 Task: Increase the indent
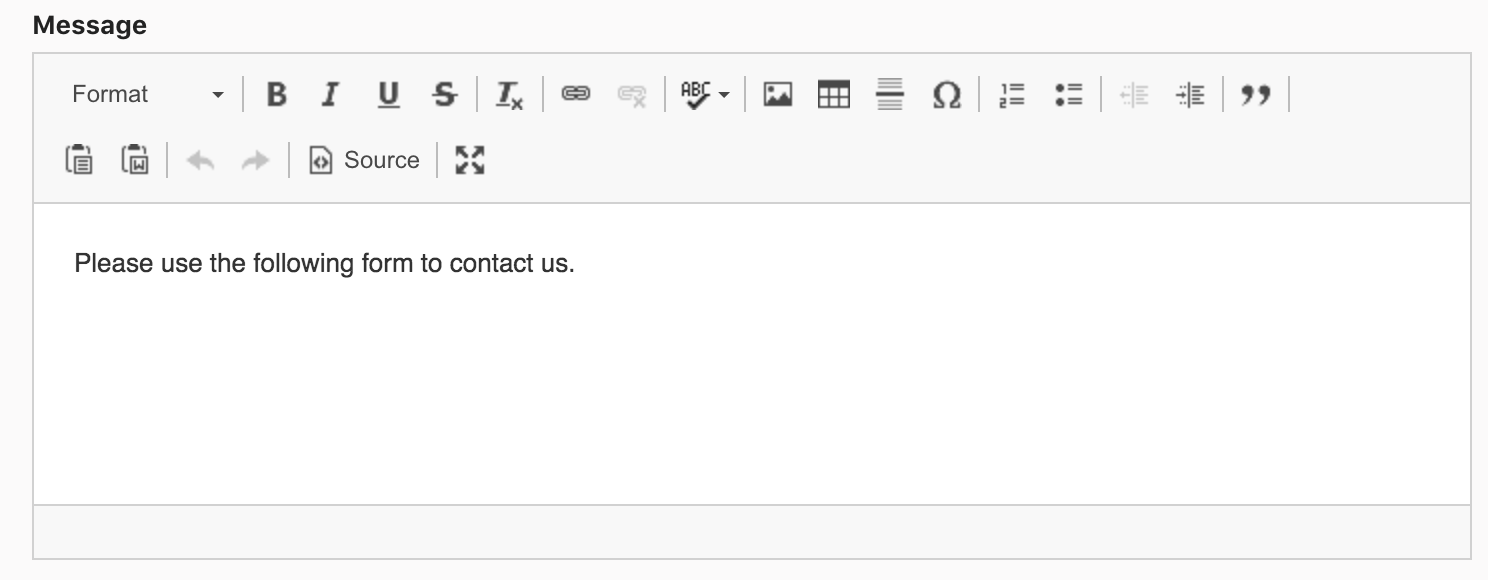1190,95
